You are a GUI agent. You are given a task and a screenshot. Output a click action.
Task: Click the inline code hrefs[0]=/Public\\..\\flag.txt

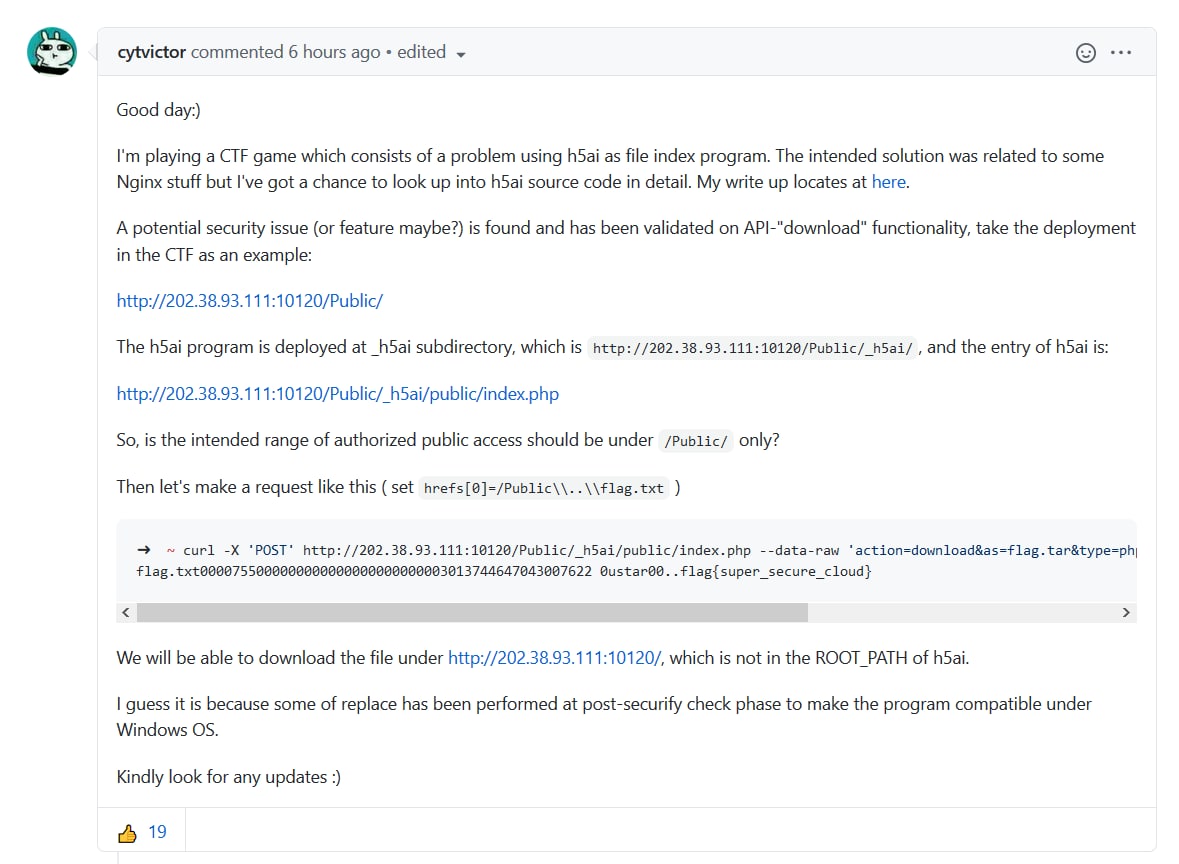544,488
